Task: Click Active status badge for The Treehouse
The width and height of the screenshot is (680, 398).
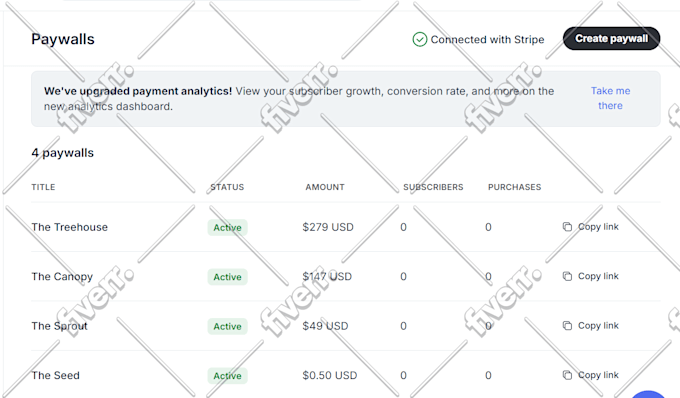Action: point(227,228)
